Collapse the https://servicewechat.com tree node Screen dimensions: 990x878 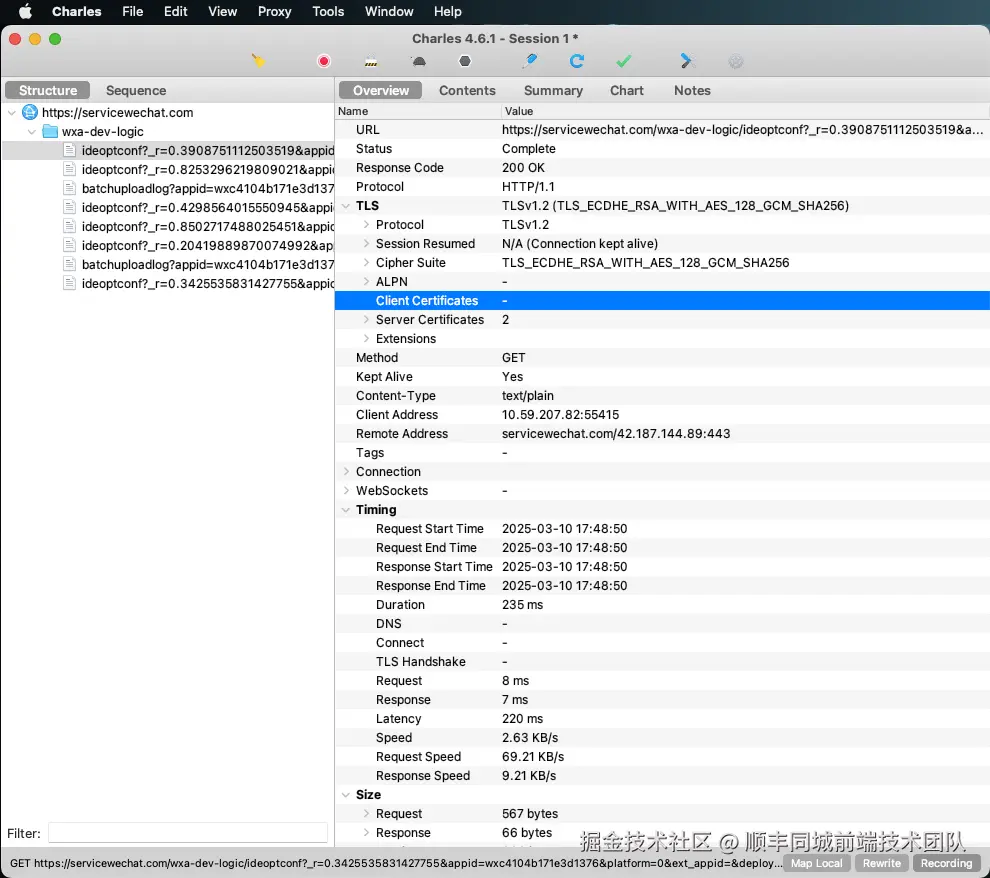(x=12, y=113)
